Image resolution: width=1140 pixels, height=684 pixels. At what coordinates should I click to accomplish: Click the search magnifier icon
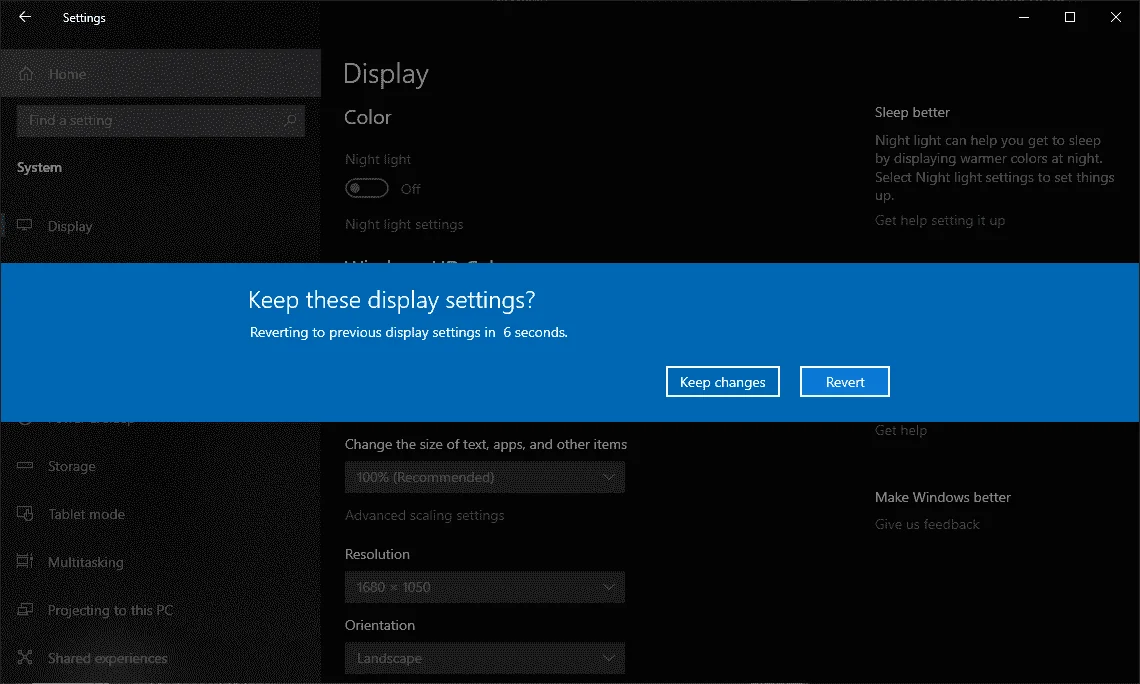pos(290,120)
